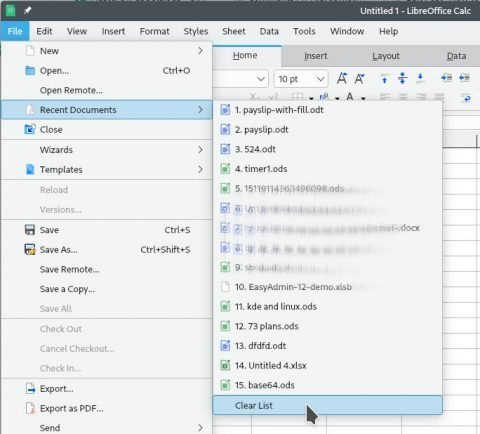
Task: Switch to the Layout ribbon tab
Action: point(386,56)
